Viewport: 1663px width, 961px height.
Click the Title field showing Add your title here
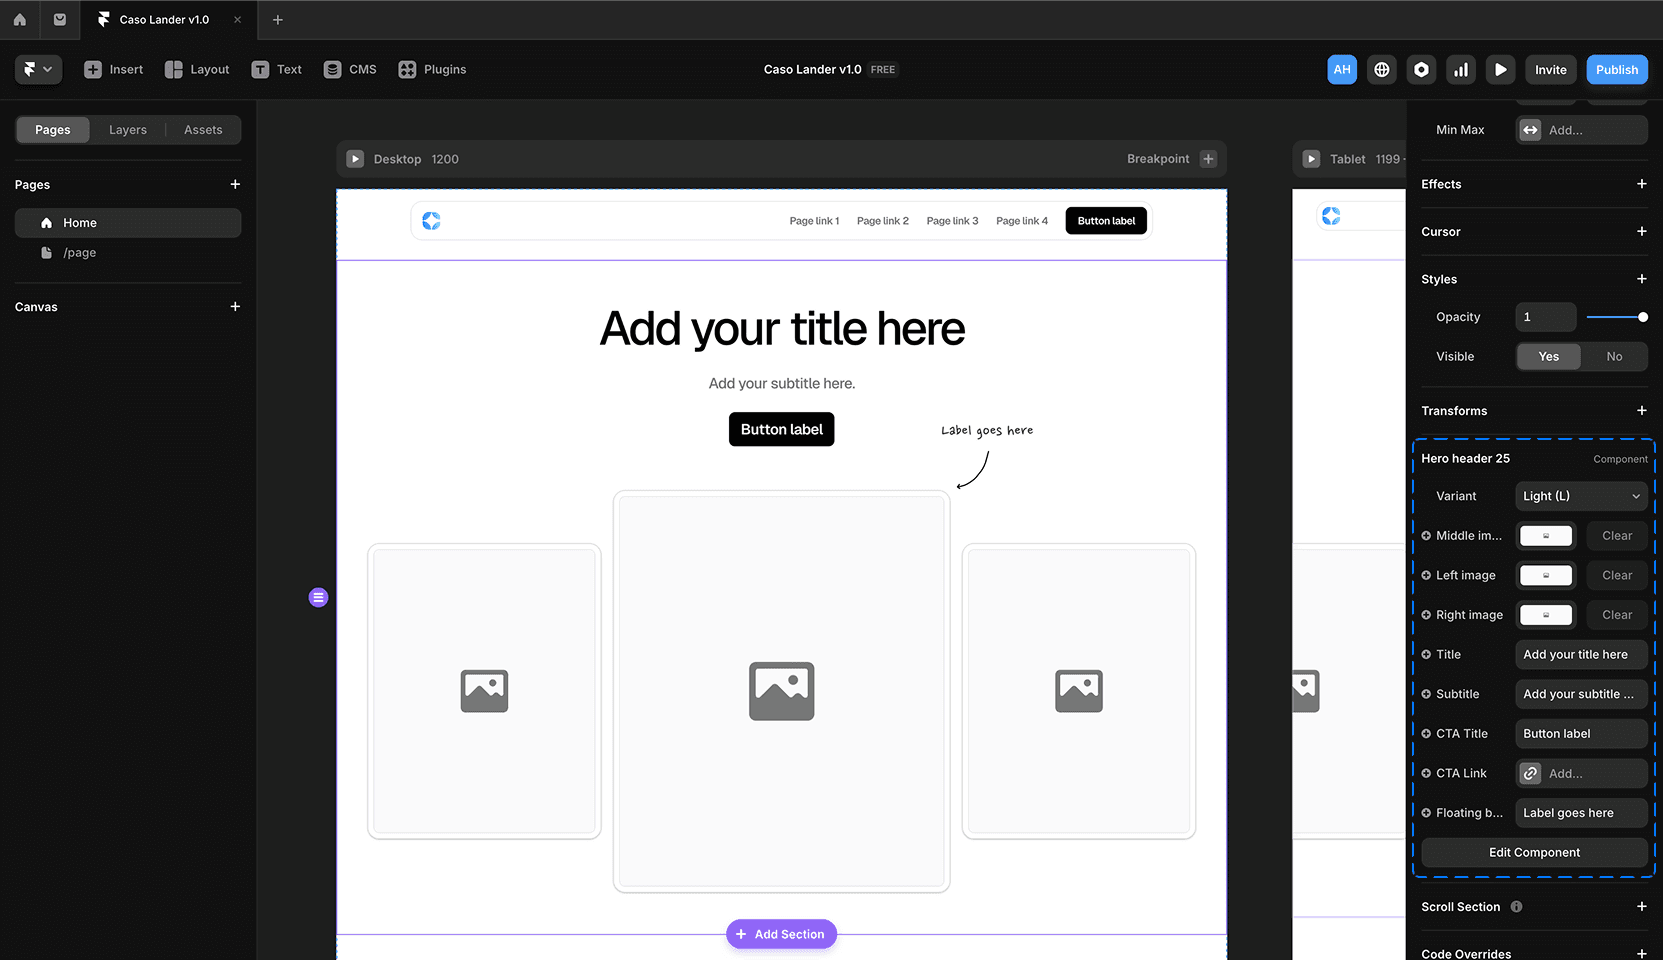[1580, 654]
